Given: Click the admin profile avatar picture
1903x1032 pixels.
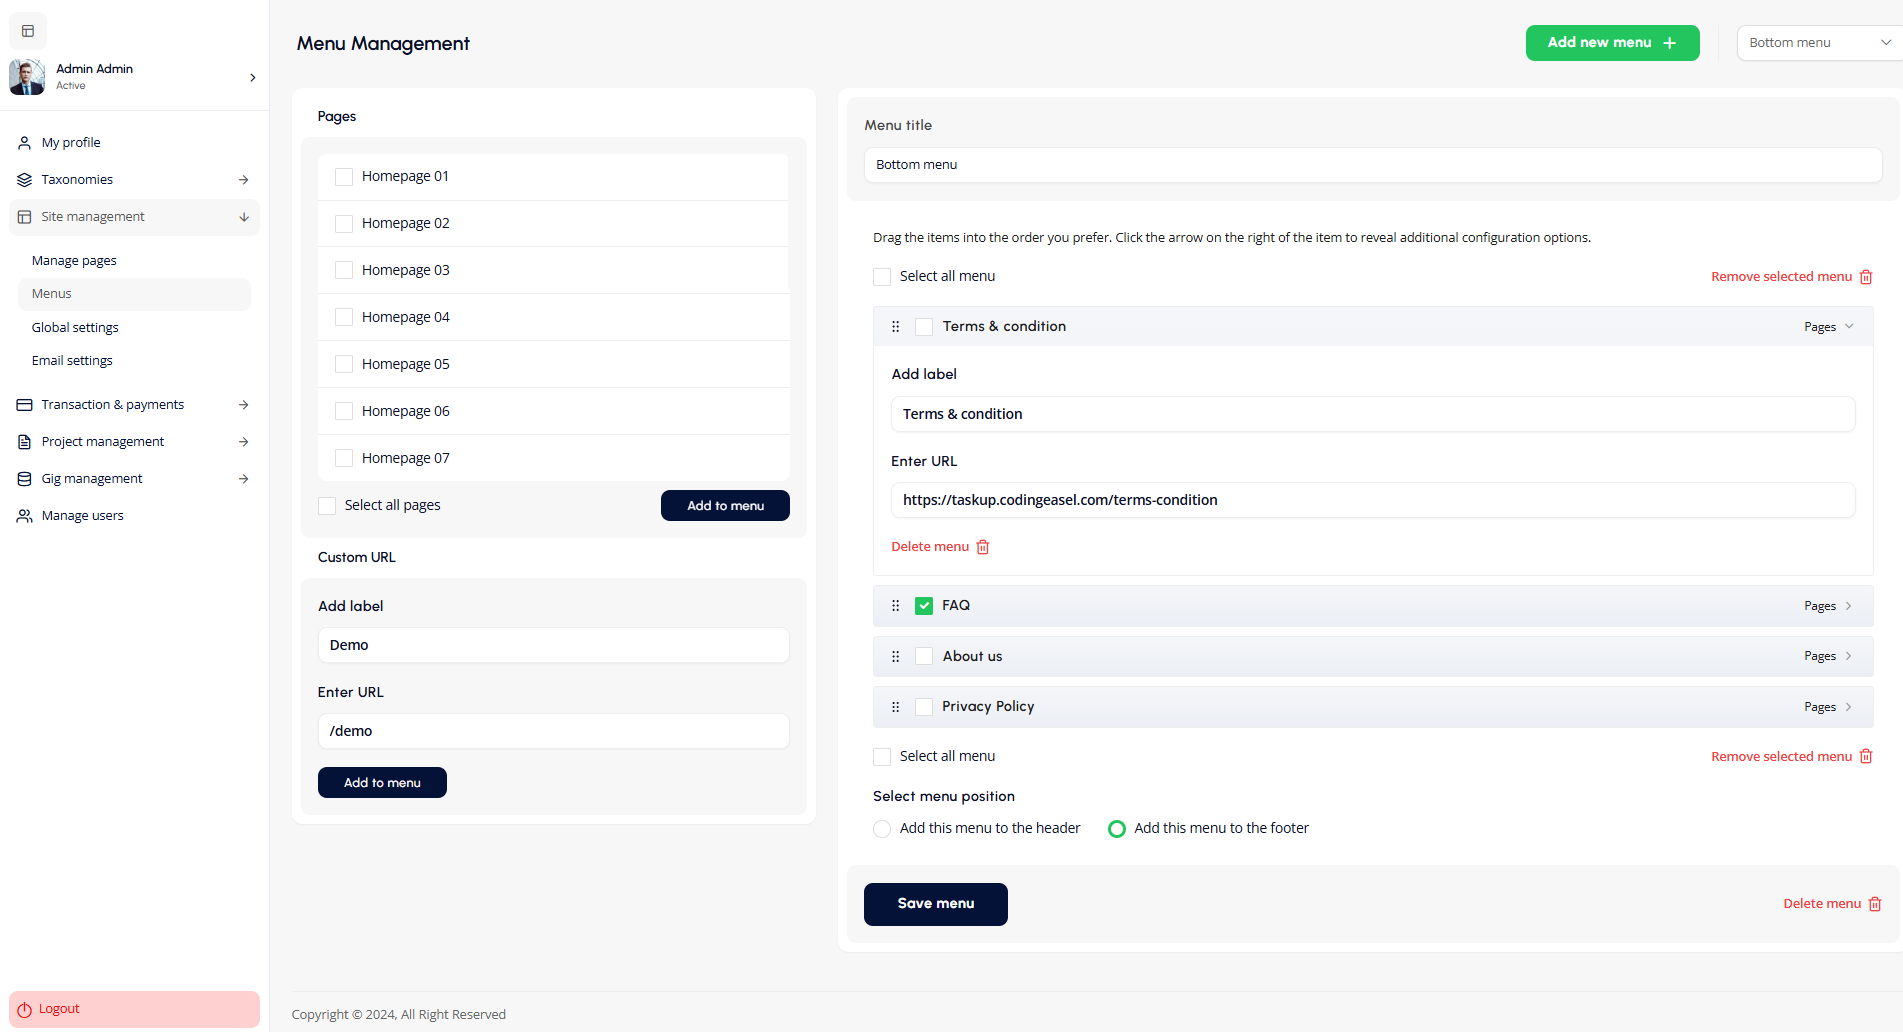Looking at the screenshot, I should point(27,77).
